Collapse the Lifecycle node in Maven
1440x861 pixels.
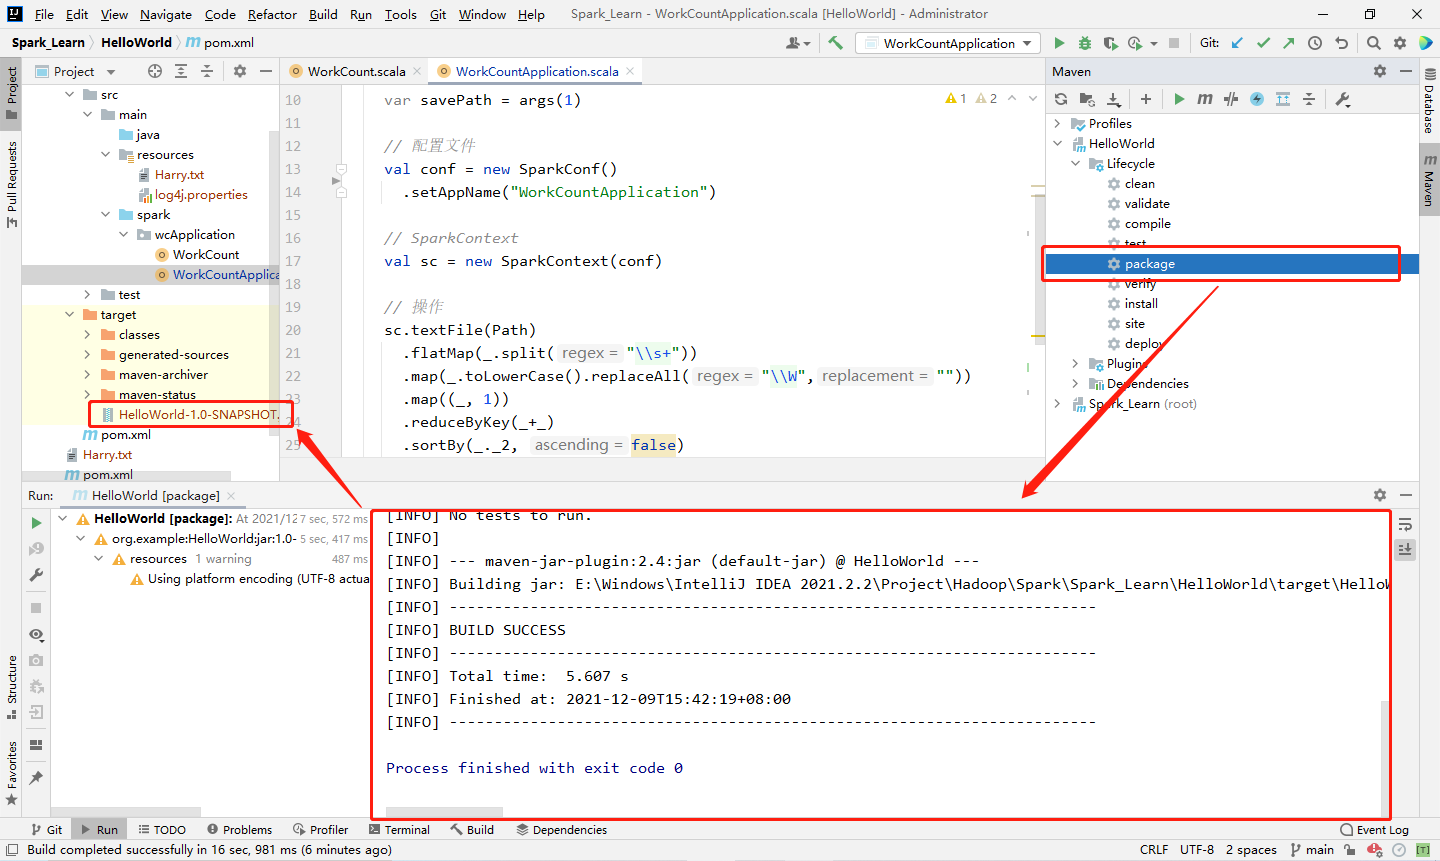pos(1076,163)
